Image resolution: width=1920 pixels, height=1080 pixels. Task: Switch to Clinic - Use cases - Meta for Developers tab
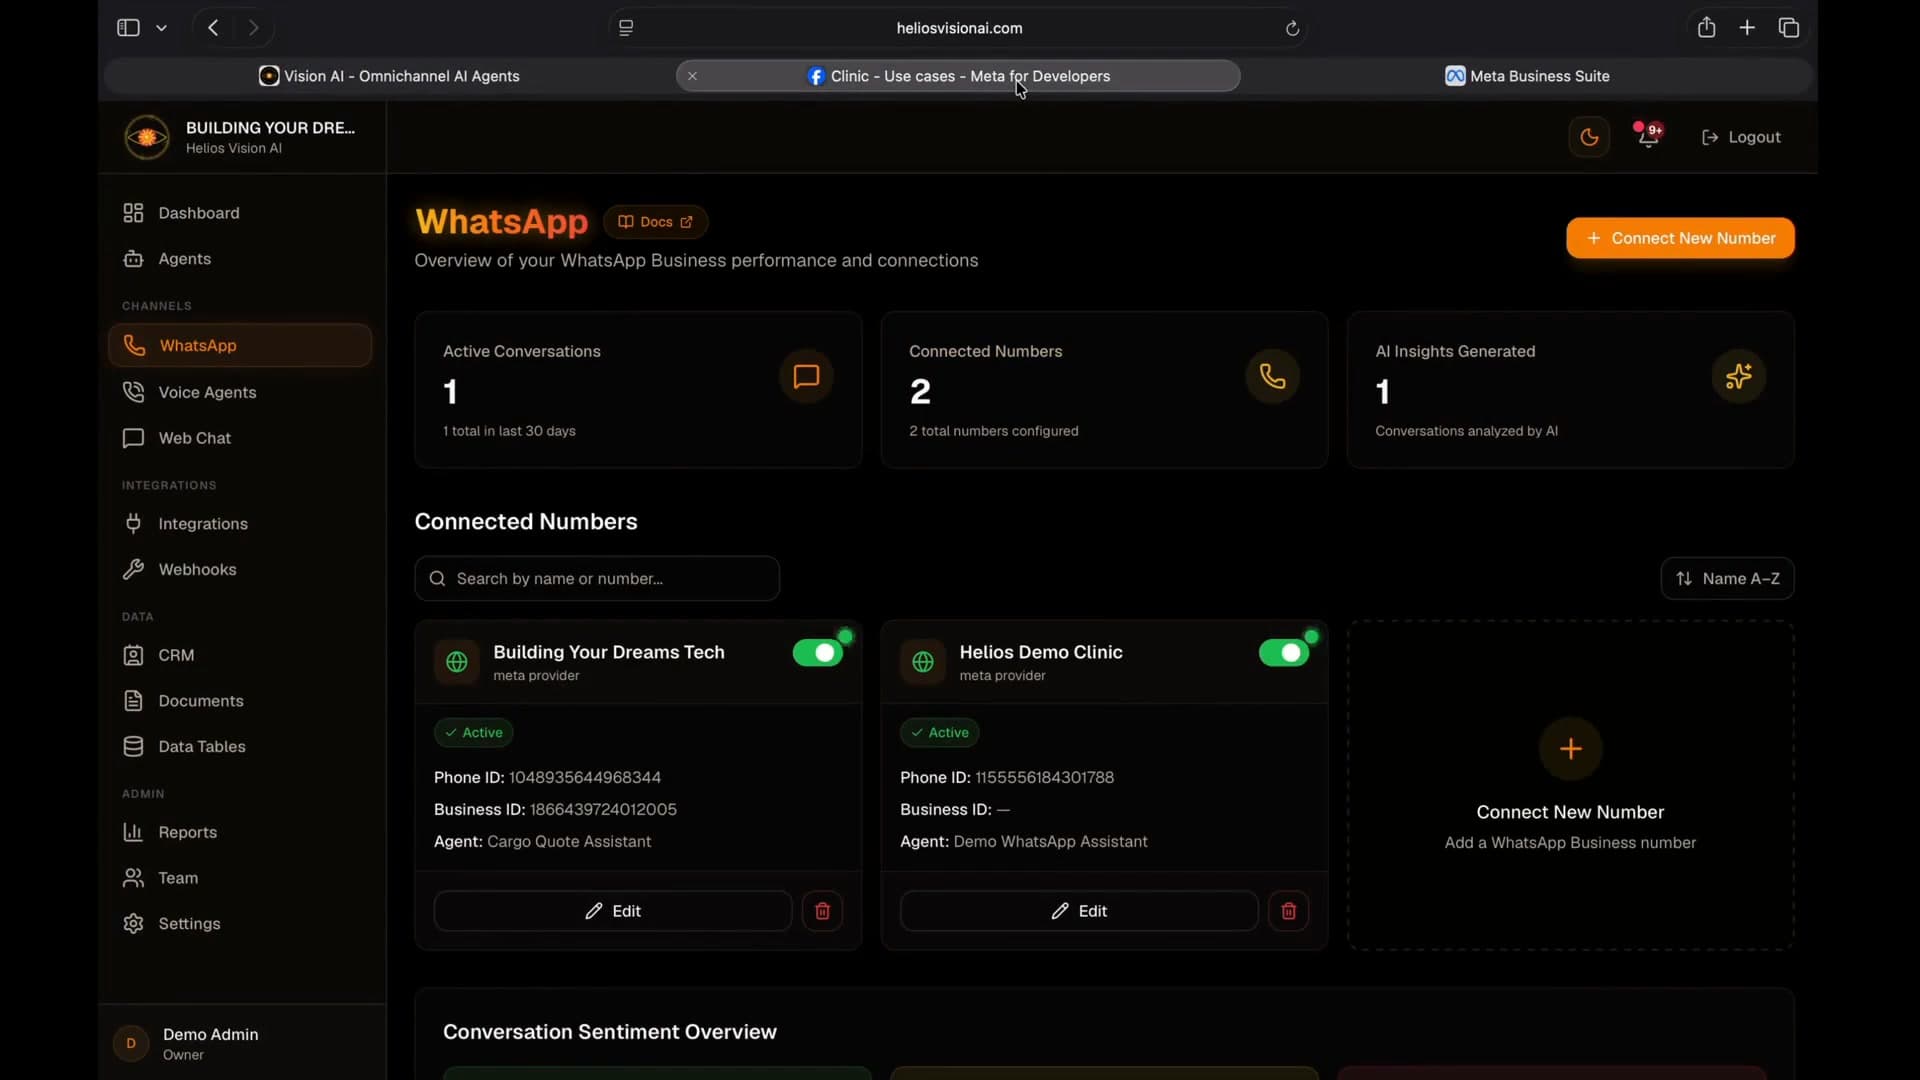pos(958,76)
